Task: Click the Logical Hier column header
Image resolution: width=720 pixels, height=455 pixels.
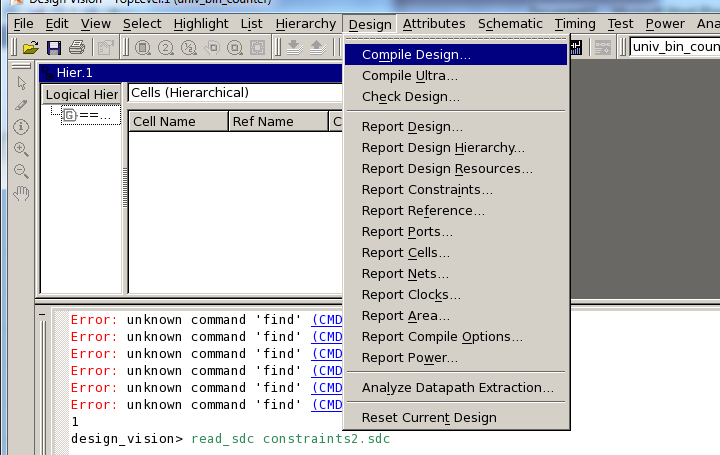Action: click(82, 95)
